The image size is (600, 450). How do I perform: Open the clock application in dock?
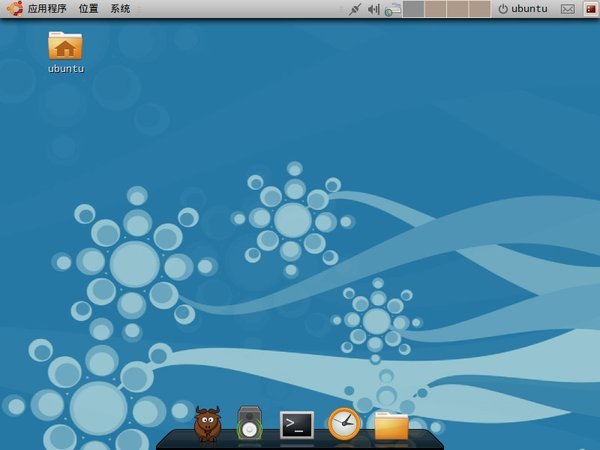pos(344,424)
